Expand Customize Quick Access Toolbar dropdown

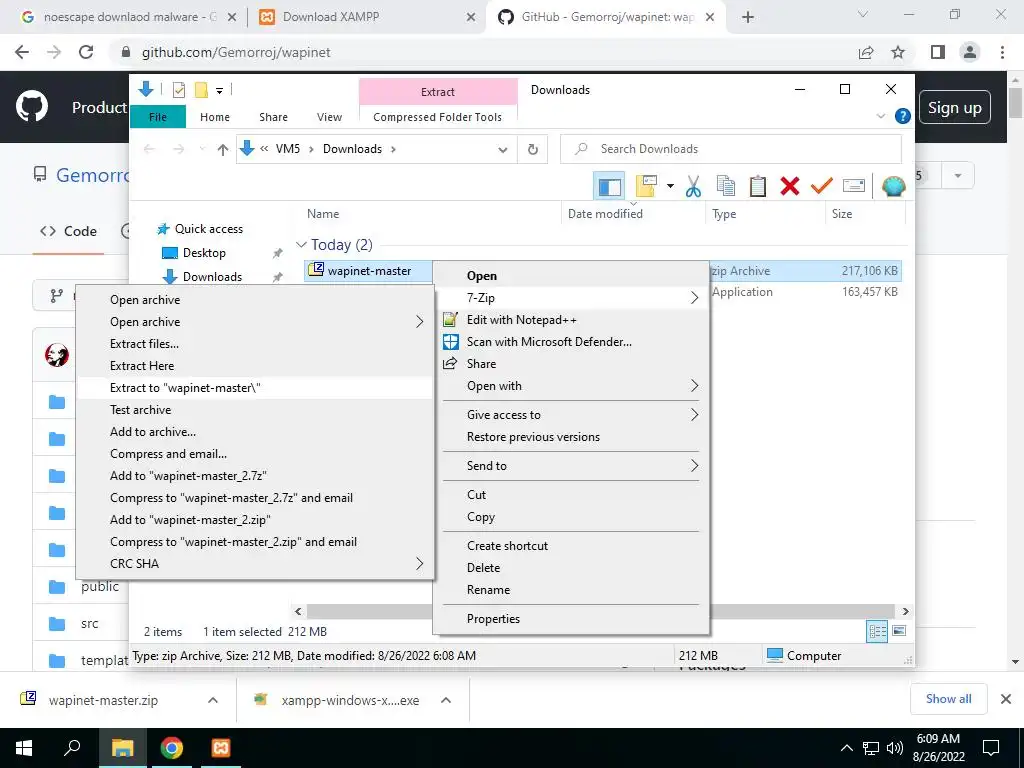pyautogui.click(x=219, y=91)
